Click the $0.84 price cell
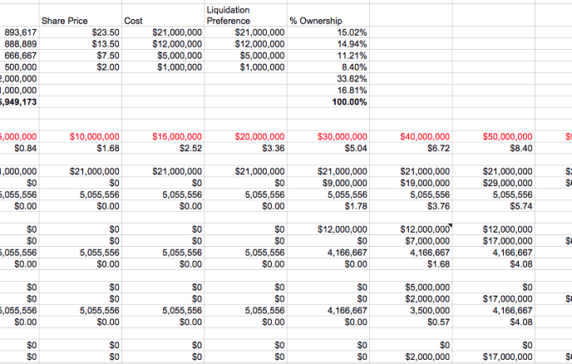Viewport: 572px width, 364px height. click(19, 148)
